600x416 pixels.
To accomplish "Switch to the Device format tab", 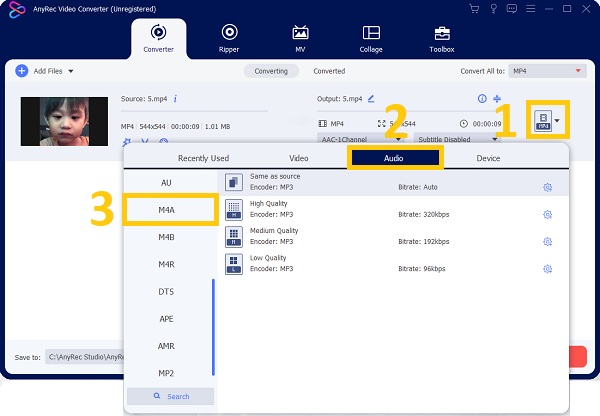I will (488, 158).
